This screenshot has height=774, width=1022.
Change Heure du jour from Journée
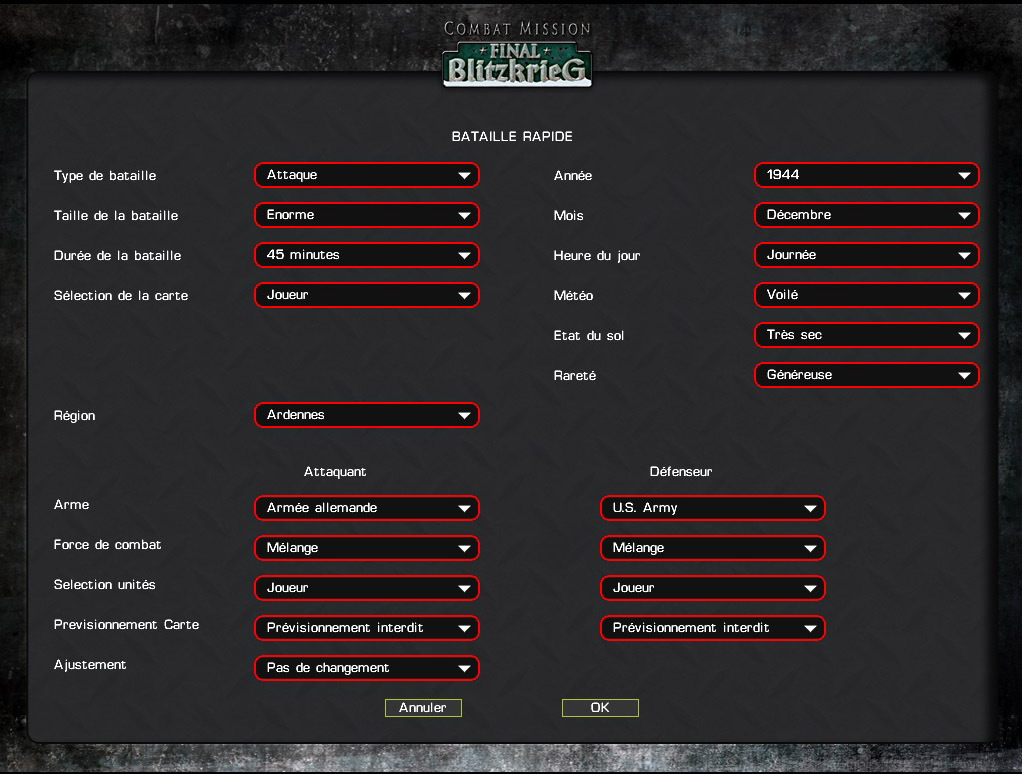[867, 255]
